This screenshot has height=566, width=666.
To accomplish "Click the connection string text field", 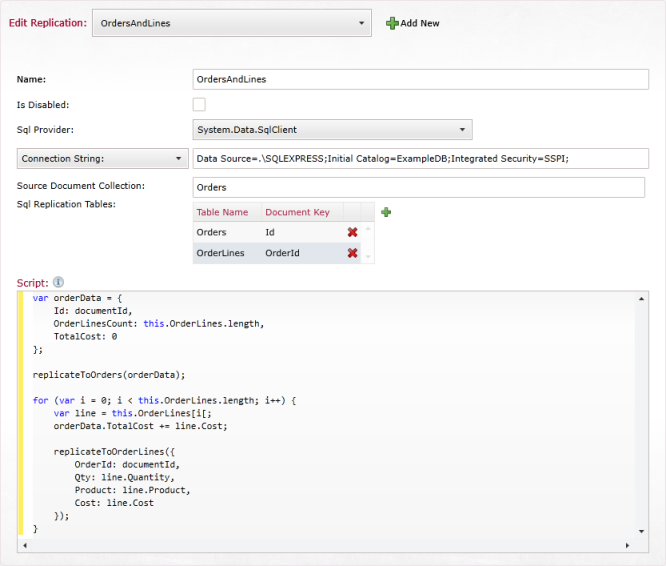I will 420,158.
